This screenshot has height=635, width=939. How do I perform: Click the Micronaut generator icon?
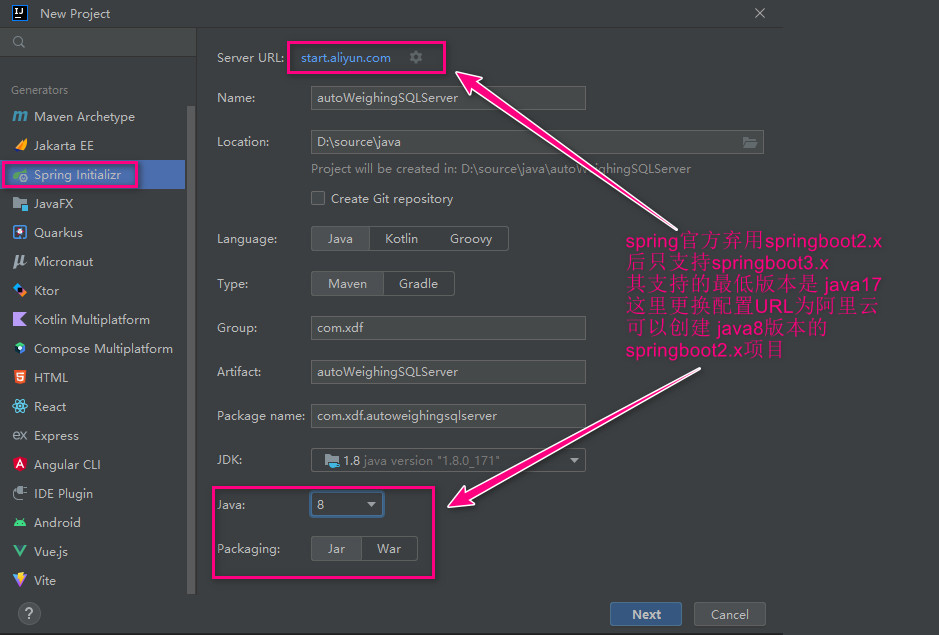pos(20,261)
